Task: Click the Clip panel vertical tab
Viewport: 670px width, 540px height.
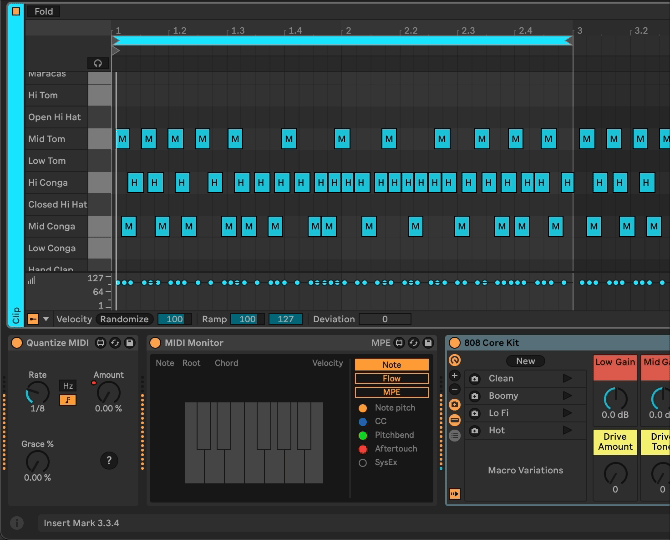Action: pyautogui.click(x=15, y=315)
